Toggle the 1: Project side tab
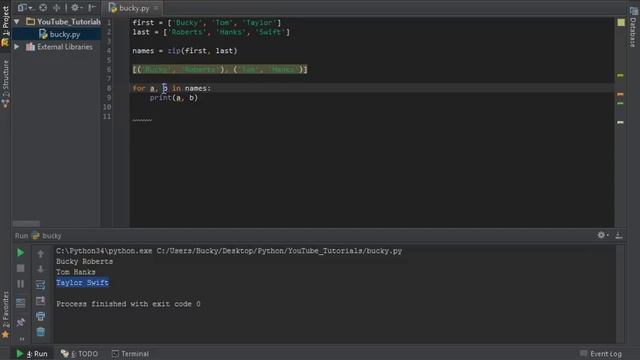This screenshot has height=360, width=640. (x=5, y=26)
